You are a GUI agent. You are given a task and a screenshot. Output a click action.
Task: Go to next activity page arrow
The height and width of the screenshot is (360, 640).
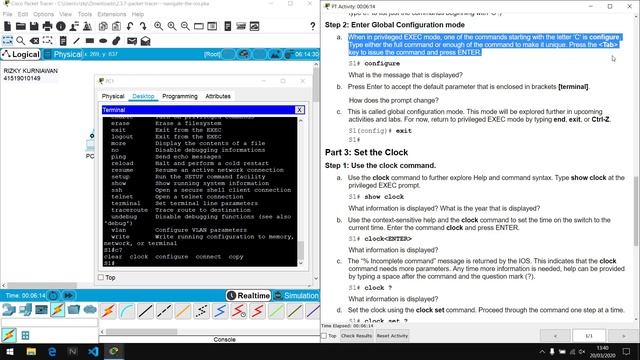[623, 336]
